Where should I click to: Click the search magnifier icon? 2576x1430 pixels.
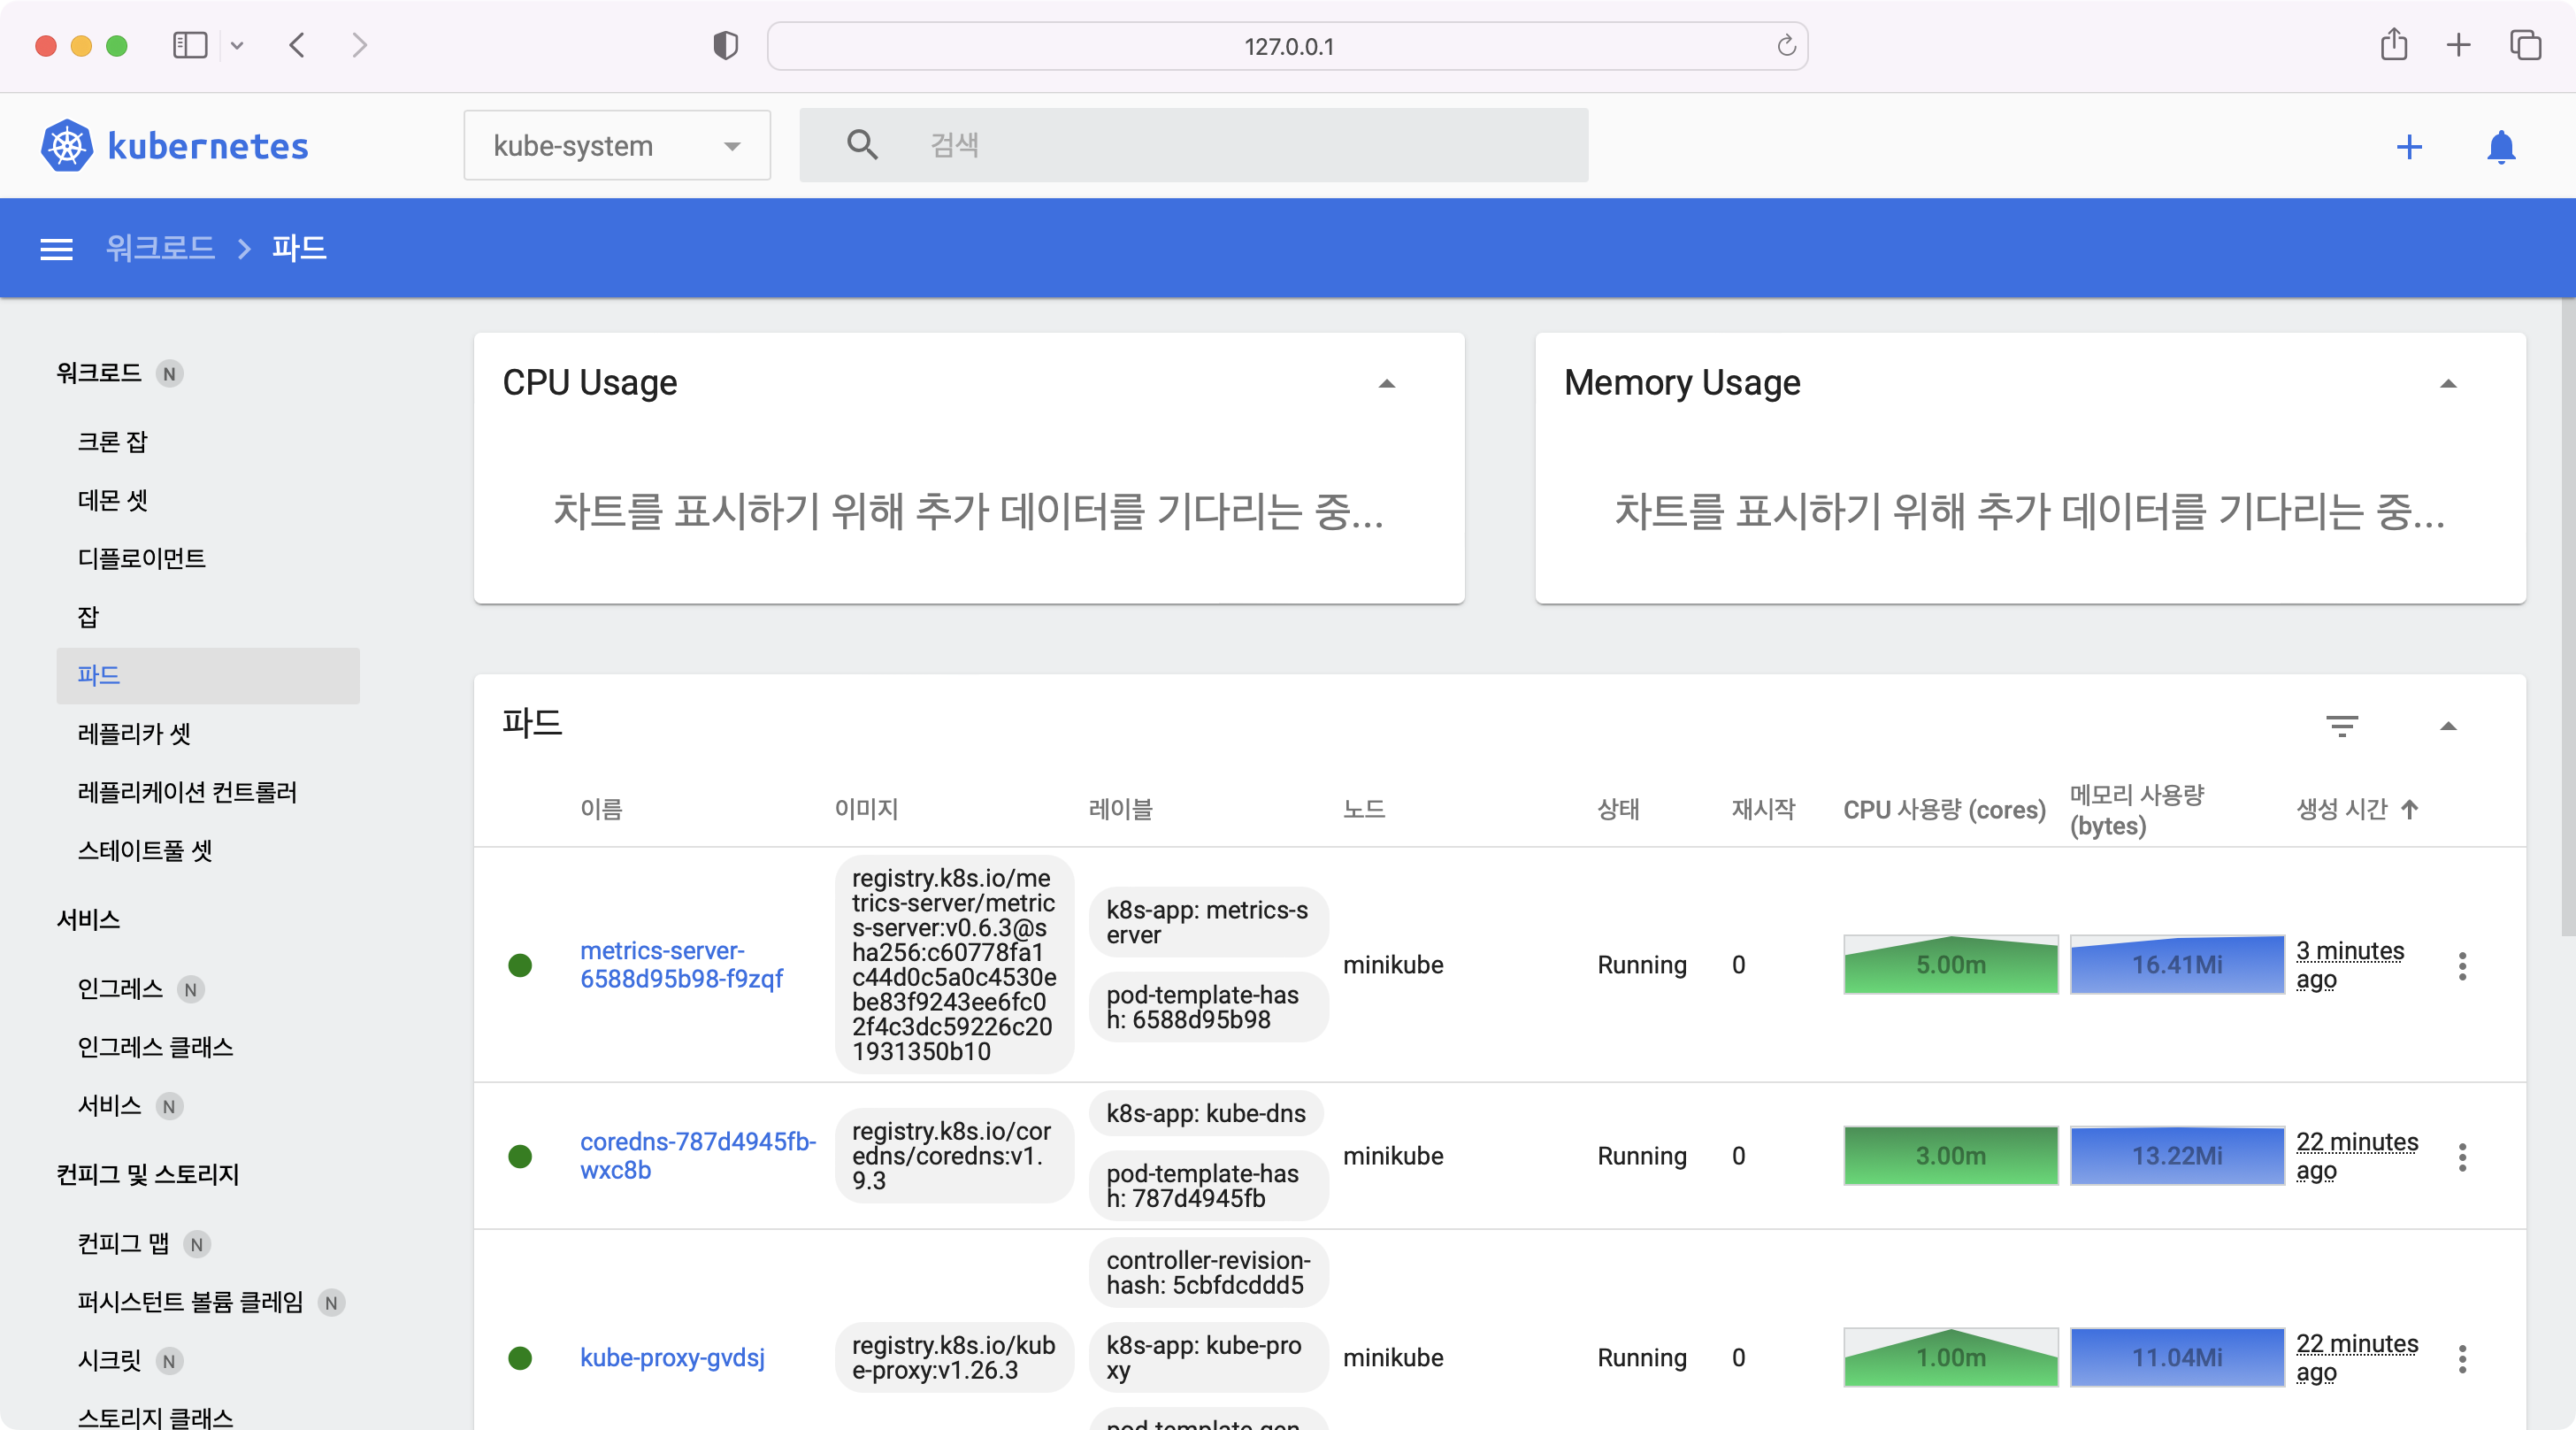point(862,145)
